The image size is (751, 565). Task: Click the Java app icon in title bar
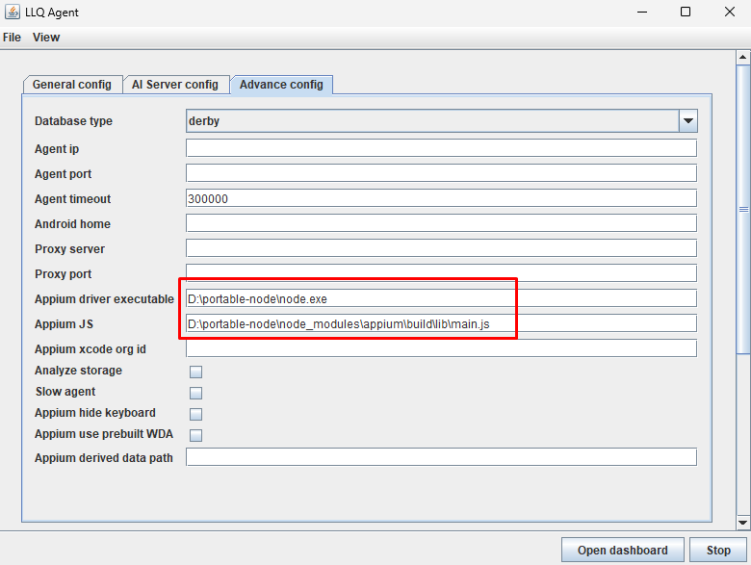coord(12,12)
